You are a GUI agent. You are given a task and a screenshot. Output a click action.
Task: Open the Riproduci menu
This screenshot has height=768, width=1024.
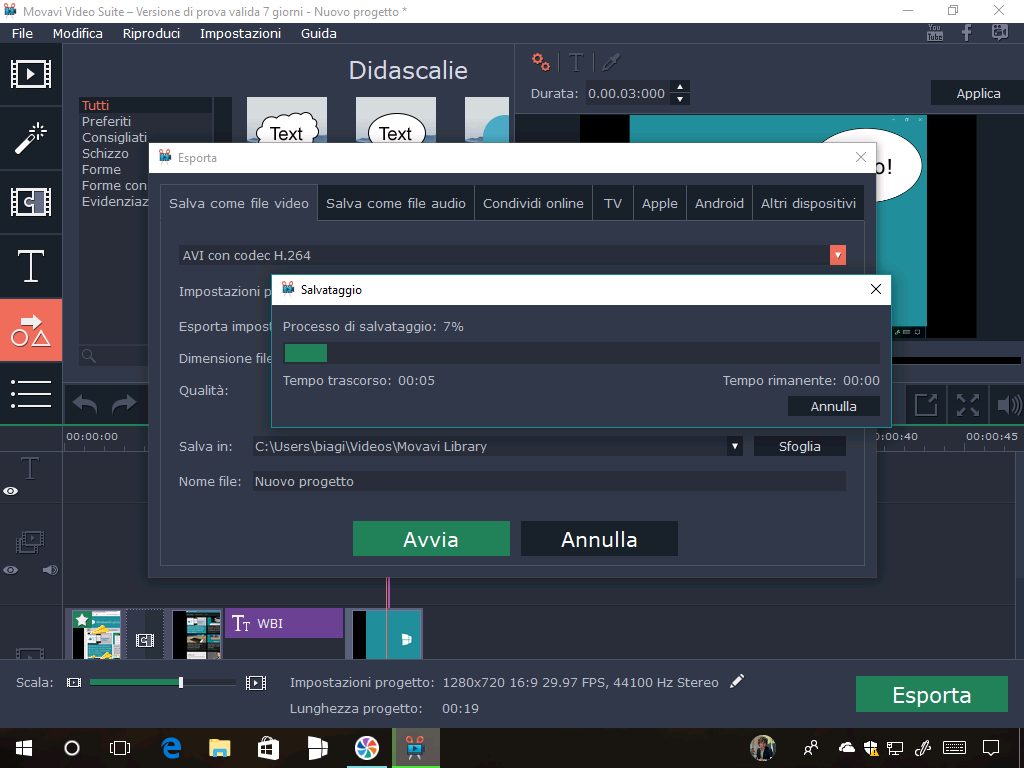152,33
